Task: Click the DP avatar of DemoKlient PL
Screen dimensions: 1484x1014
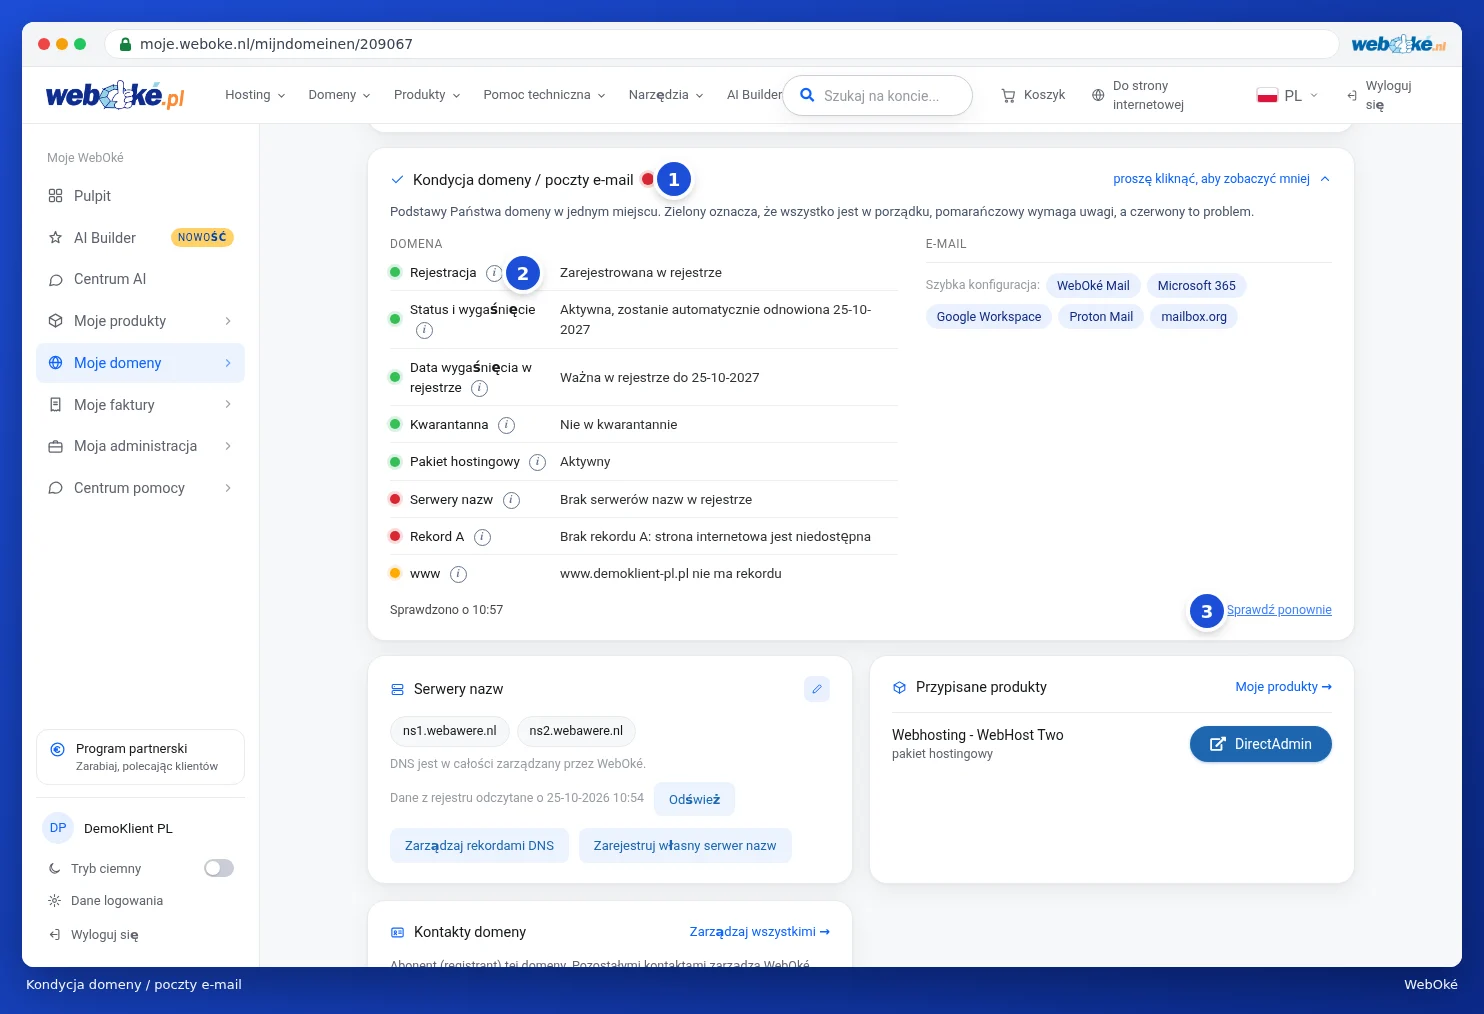Action: pos(58,828)
